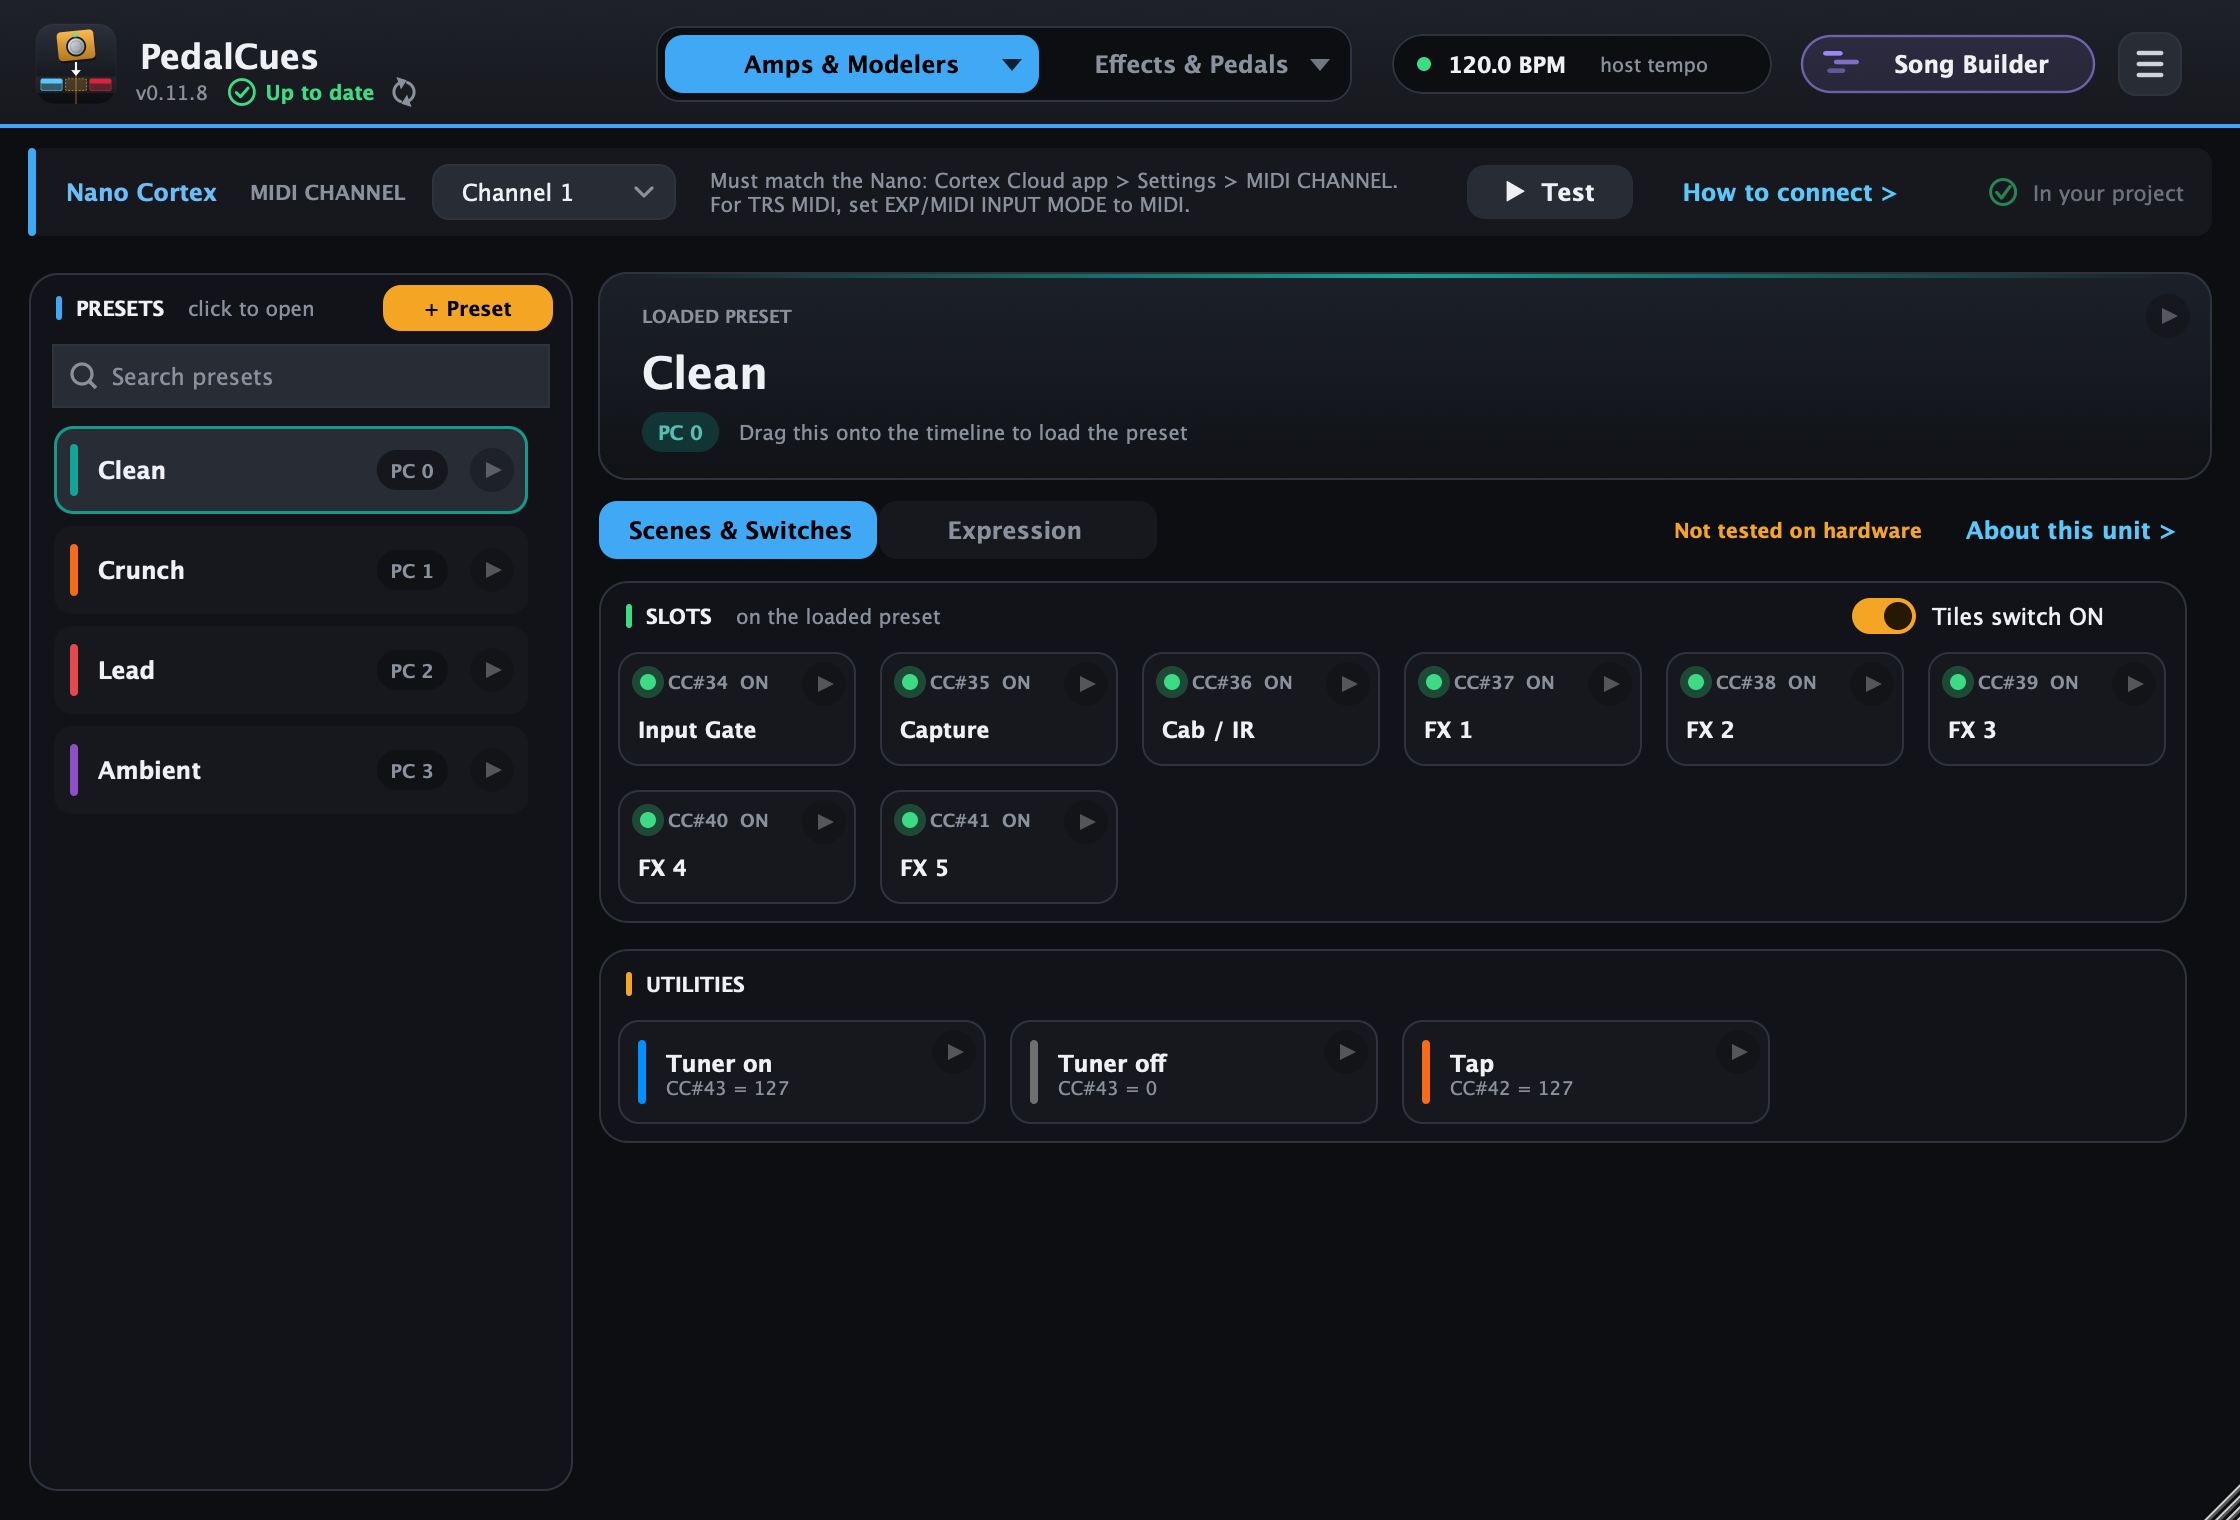Click the 120.0 BPM tempo display

tap(1581, 64)
